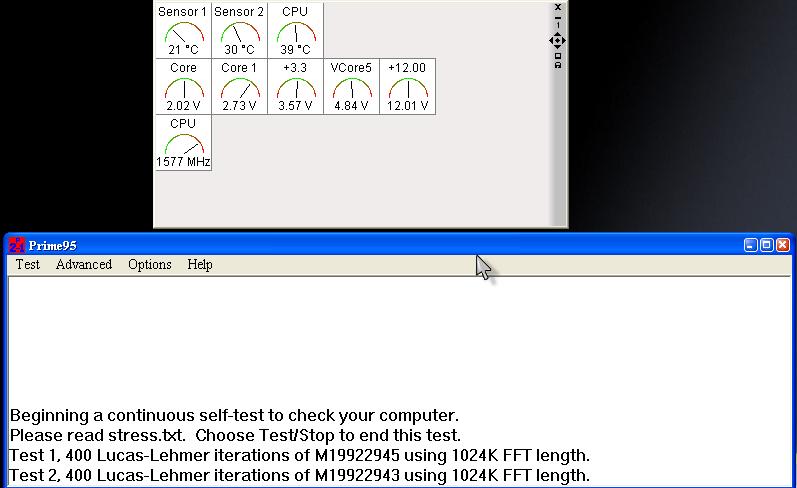Close the Prime95 window
Screen dimensions: 797x488
pyautogui.click(x=783, y=246)
